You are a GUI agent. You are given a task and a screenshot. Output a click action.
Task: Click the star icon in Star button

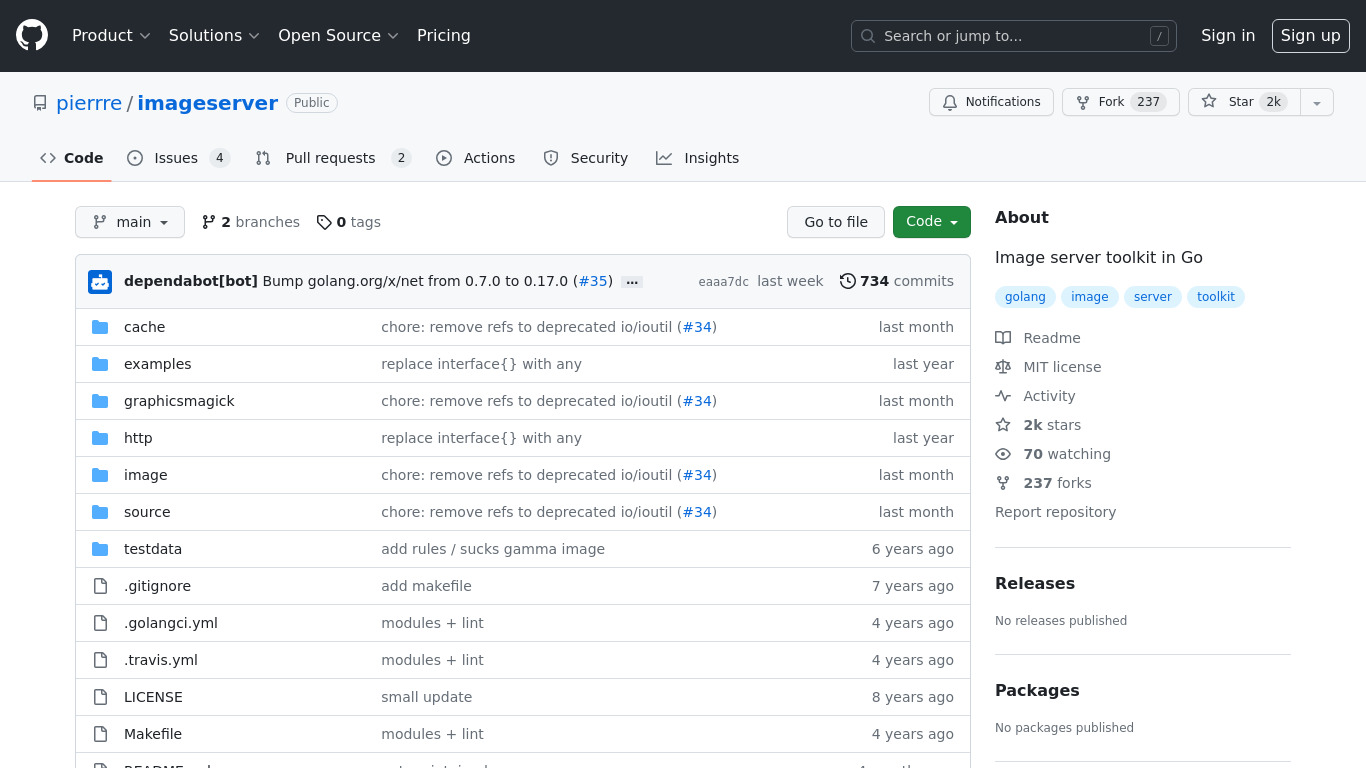coord(1209,102)
